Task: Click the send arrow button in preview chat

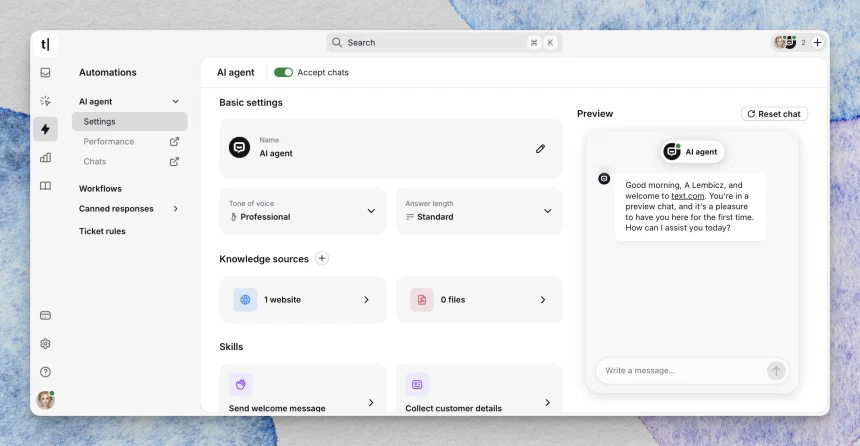Action: [776, 371]
